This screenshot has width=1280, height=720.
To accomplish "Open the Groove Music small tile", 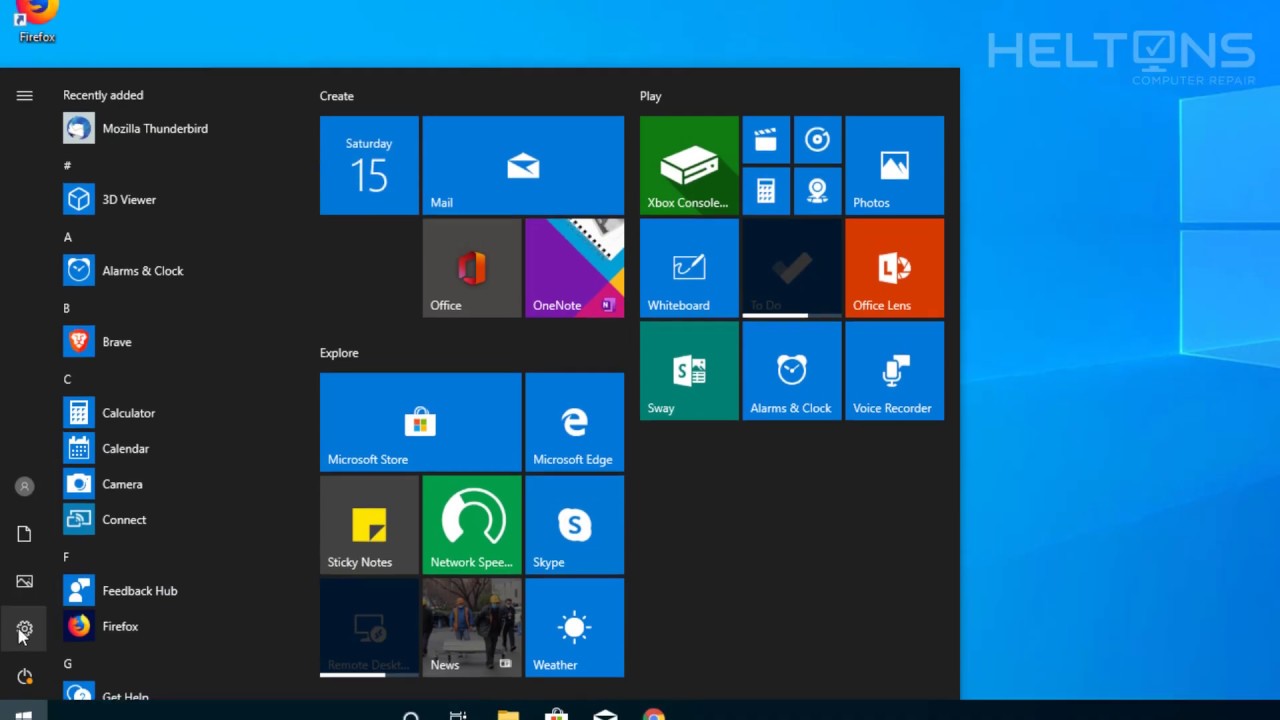I will pos(817,140).
